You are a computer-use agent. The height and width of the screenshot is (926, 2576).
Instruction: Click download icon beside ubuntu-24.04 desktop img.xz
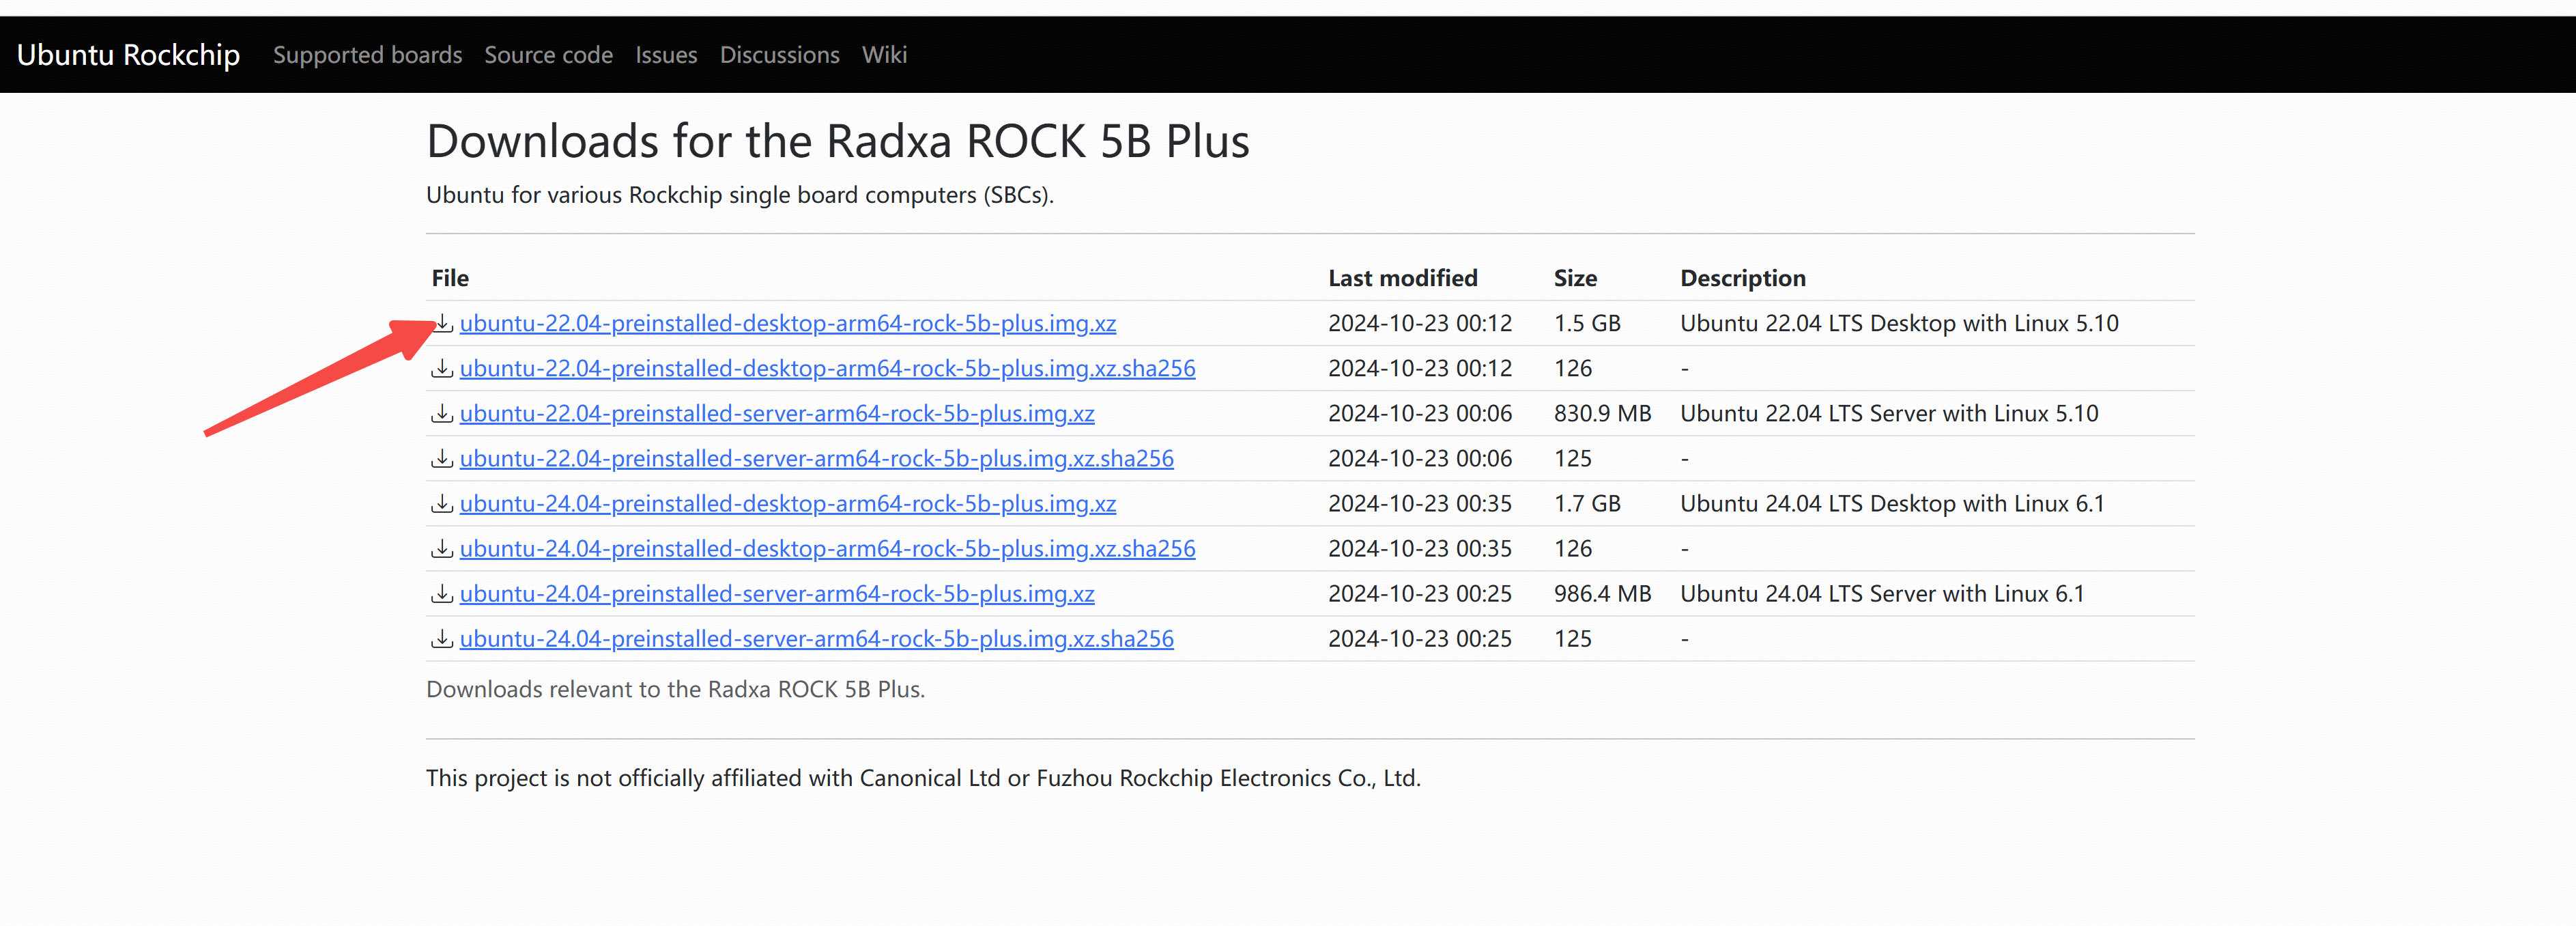pyautogui.click(x=442, y=504)
